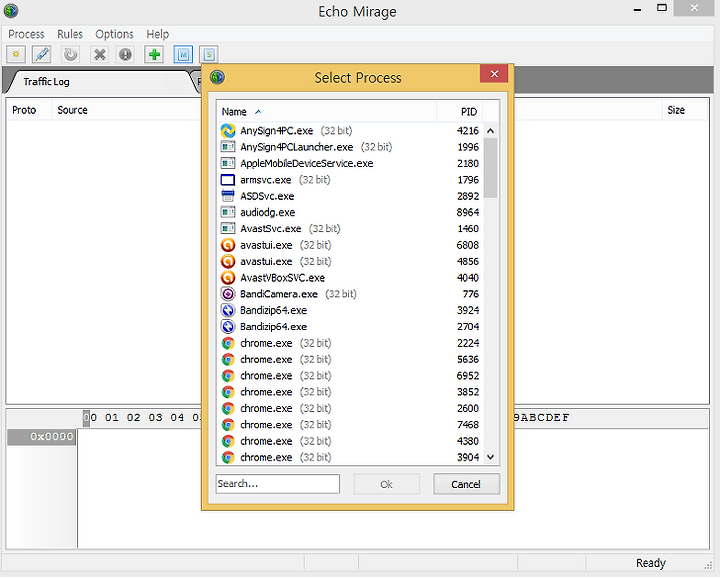Select chrome.exe icon with PID 2224
This screenshot has width=720, height=577.
click(228, 343)
